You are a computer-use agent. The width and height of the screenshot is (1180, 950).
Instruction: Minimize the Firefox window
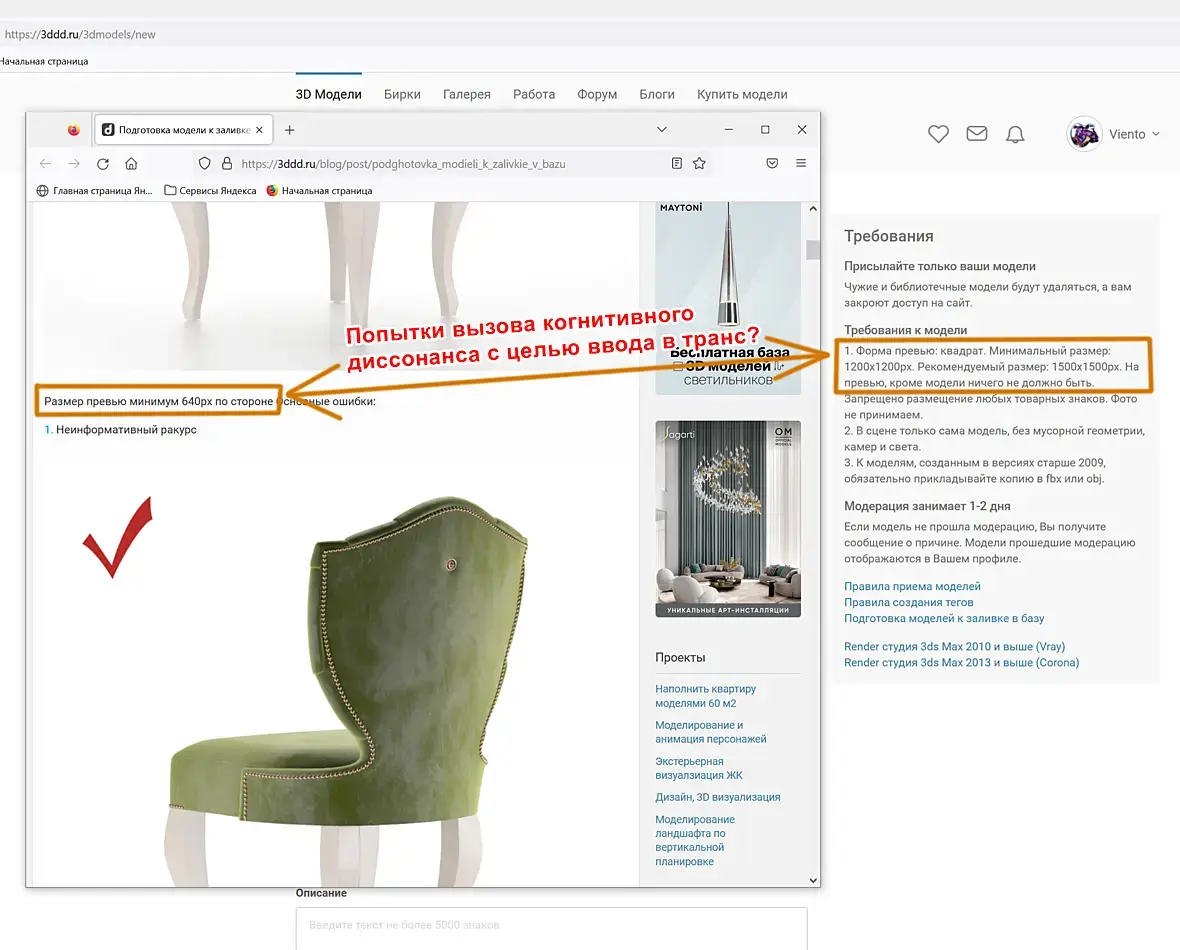coord(728,129)
